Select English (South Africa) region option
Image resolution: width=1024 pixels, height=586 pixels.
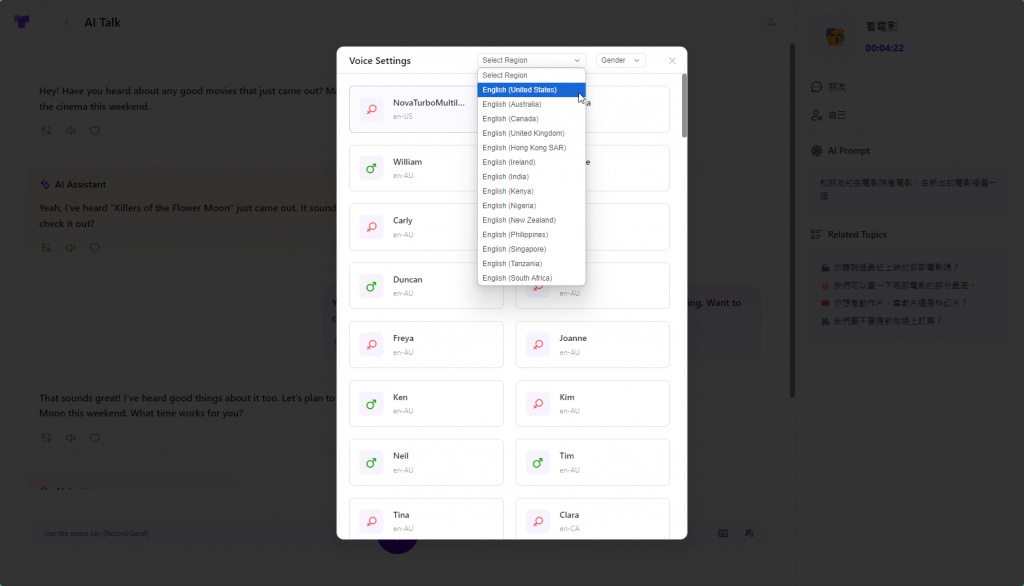coord(531,278)
